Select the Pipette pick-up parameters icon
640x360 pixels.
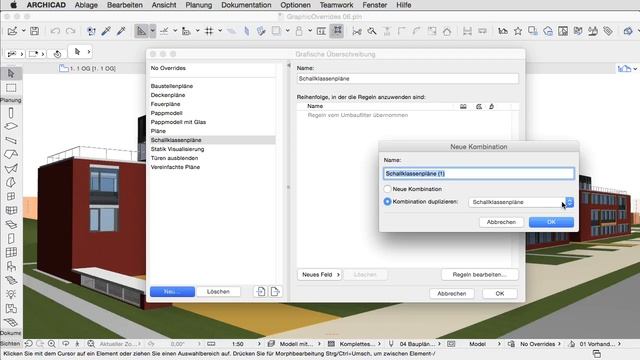(x=106, y=31)
